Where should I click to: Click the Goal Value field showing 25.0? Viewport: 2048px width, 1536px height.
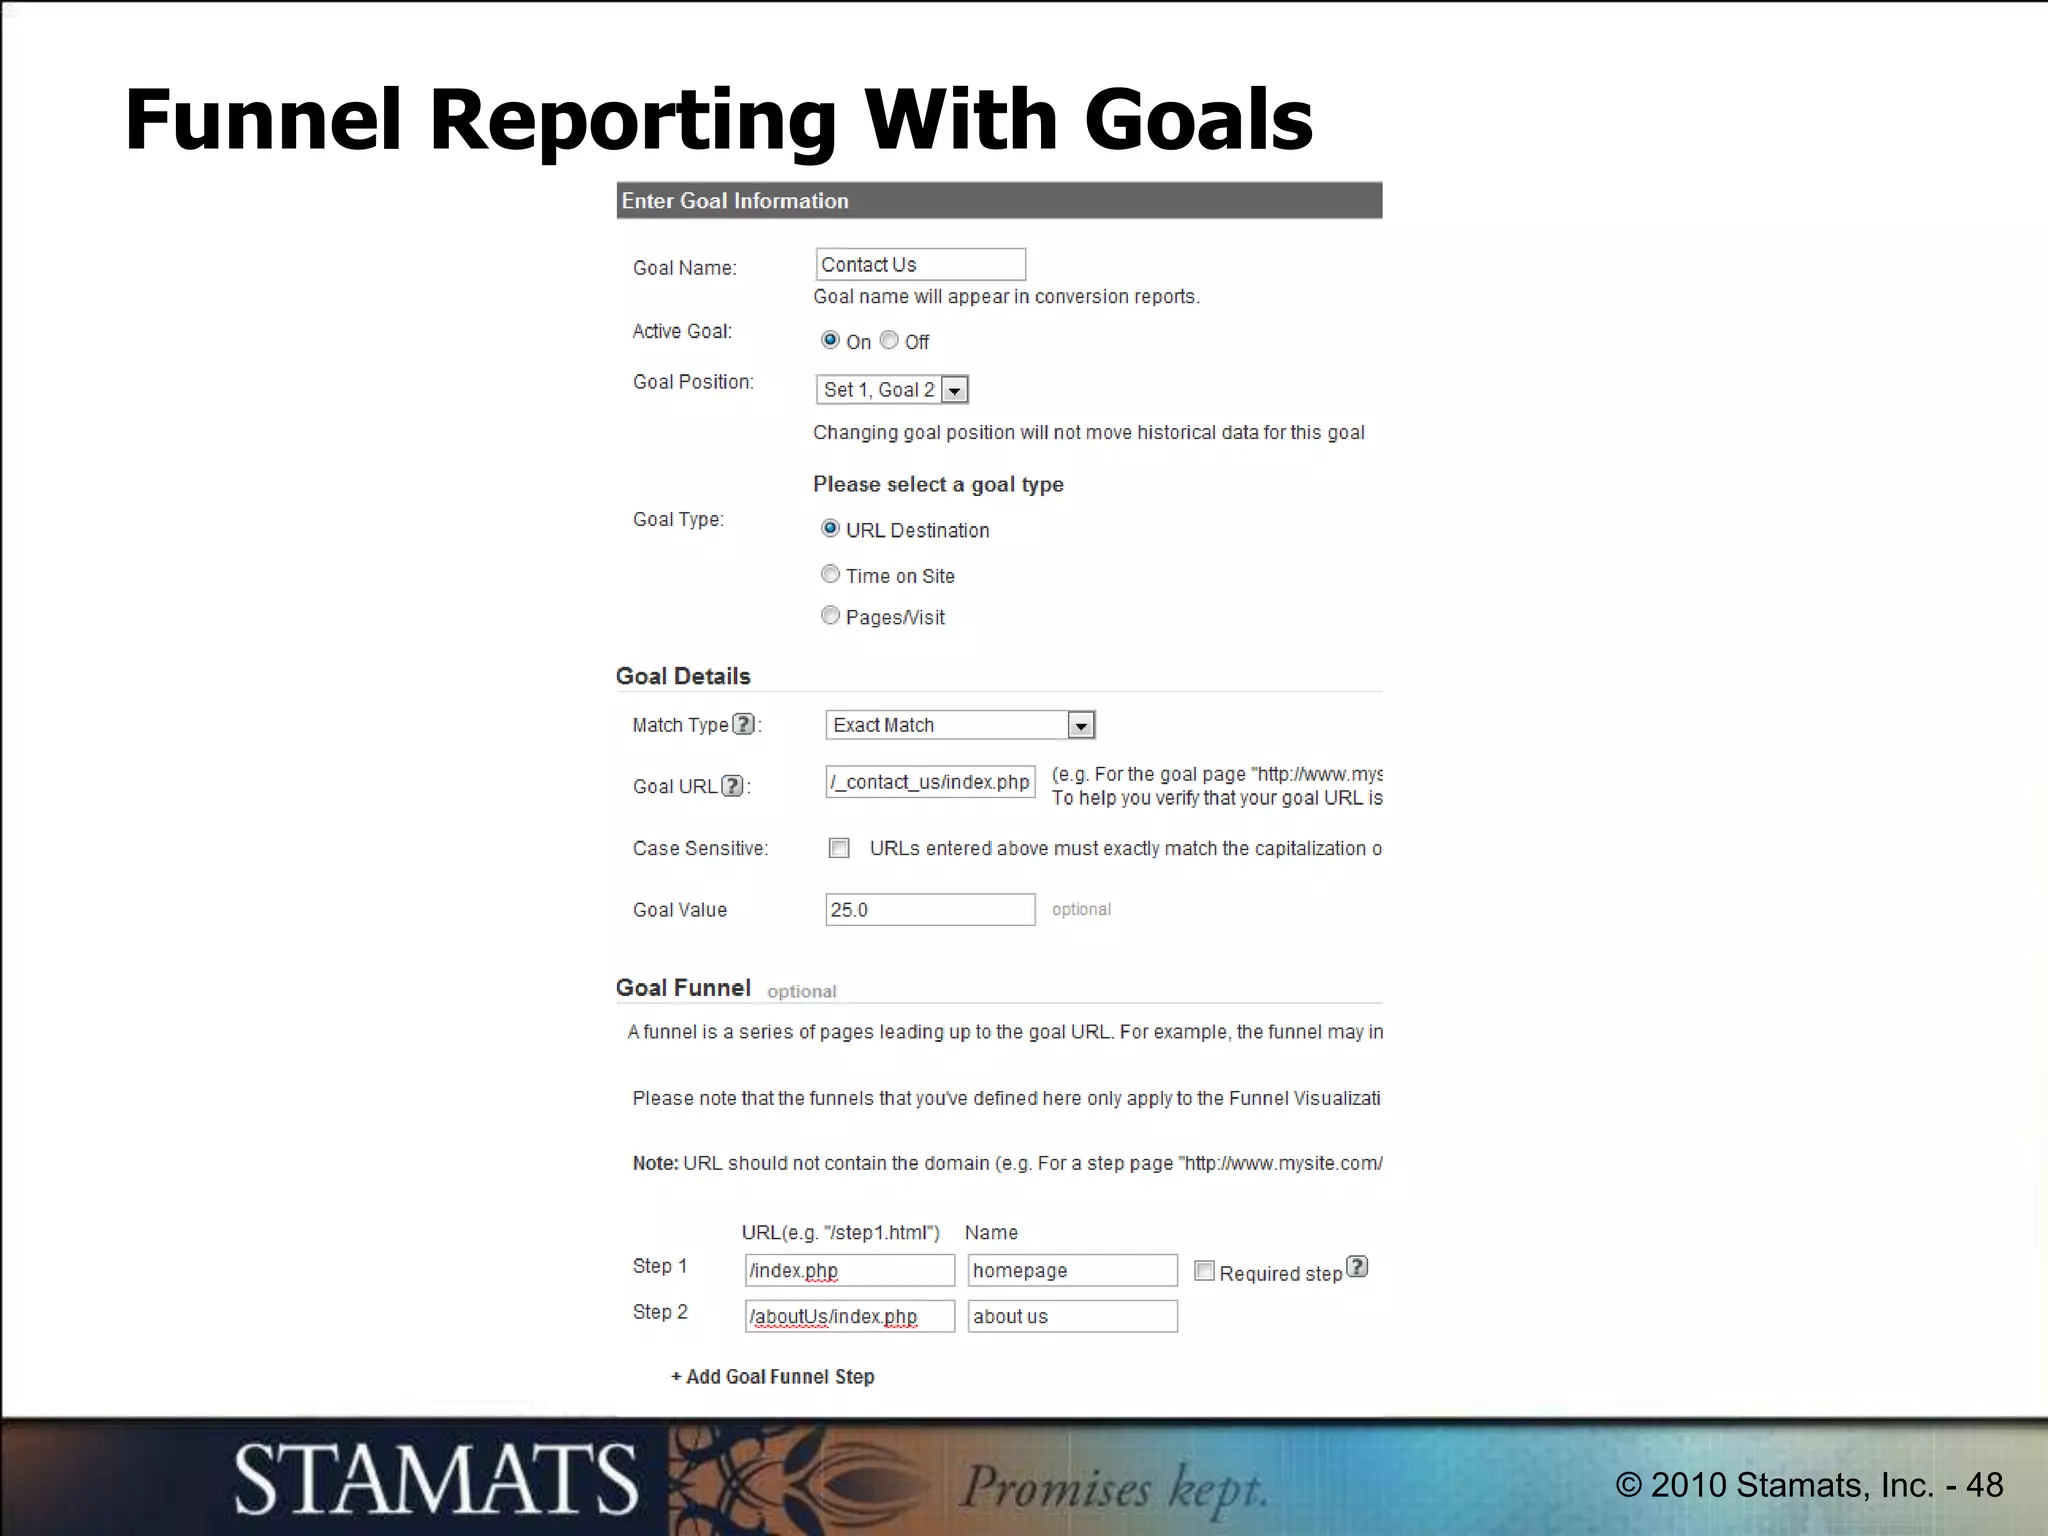coord(930,910)
